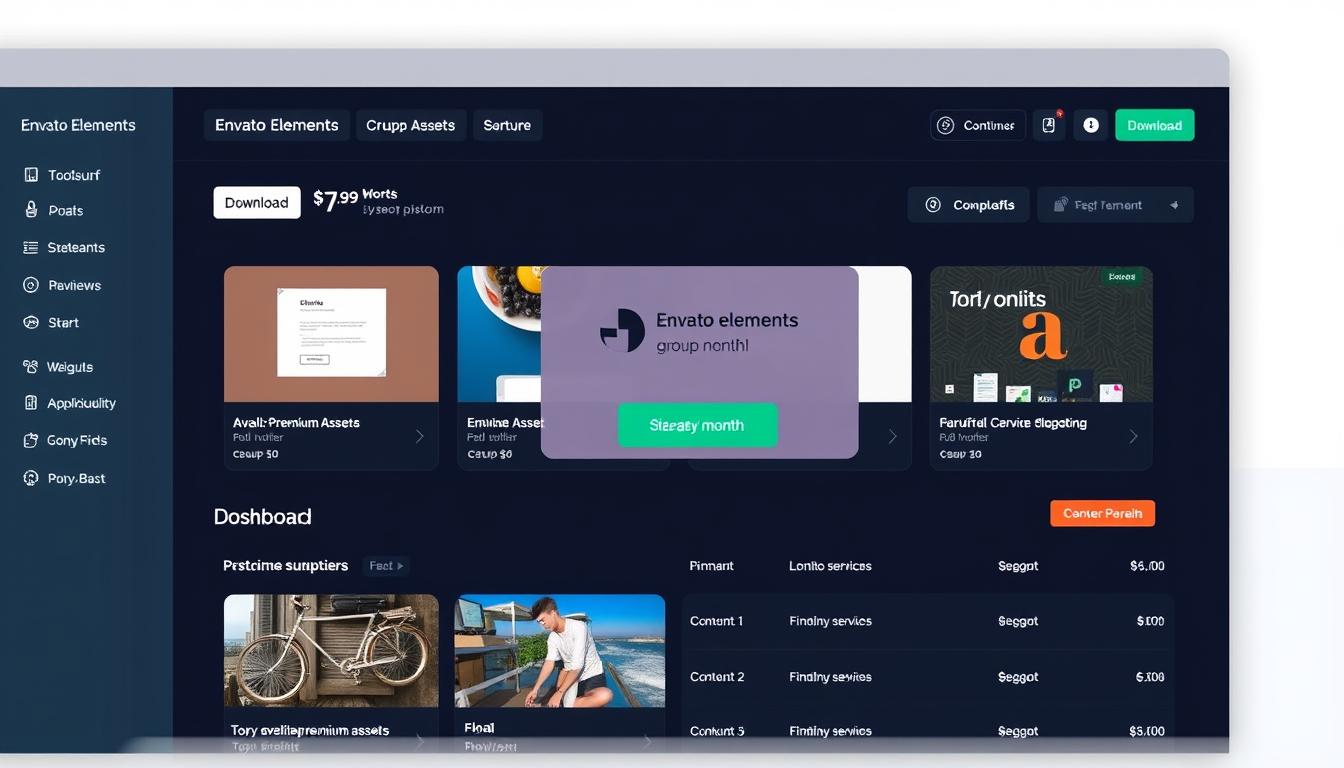
Task: Select Paviews in the sidebar
Action: coord(75,285)
